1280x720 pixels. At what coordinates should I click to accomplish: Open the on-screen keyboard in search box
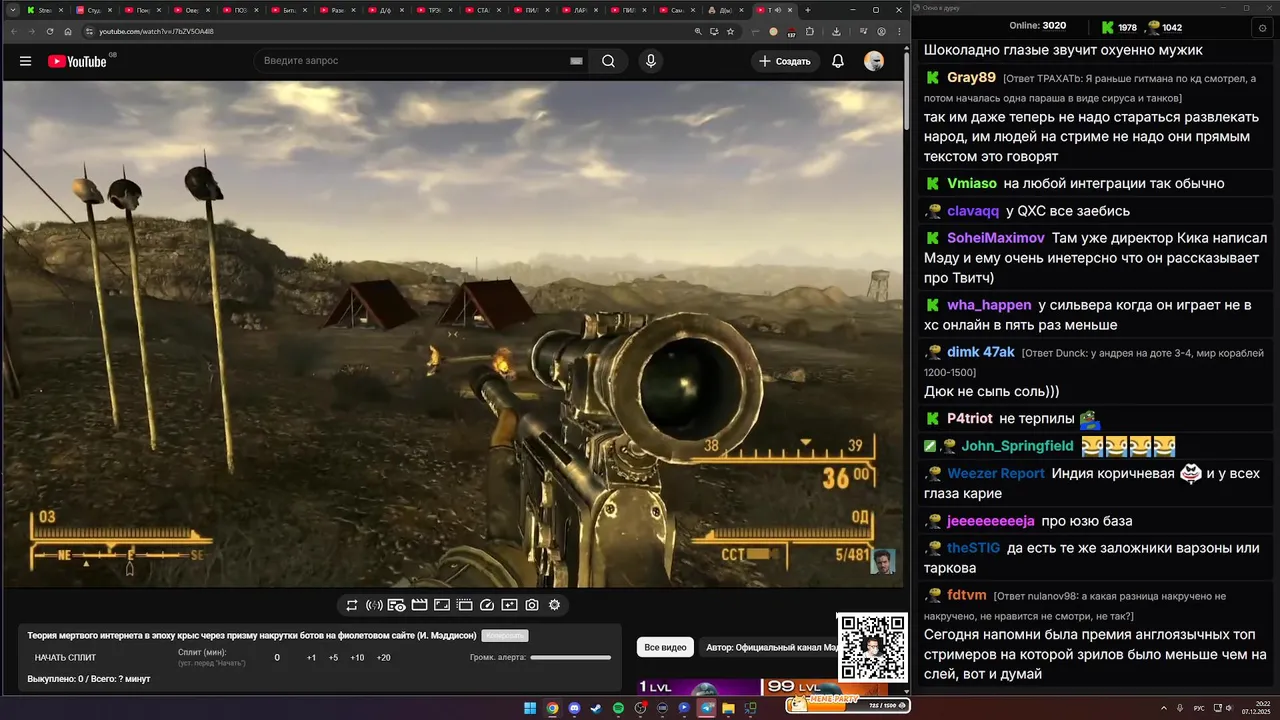(576, 61)
